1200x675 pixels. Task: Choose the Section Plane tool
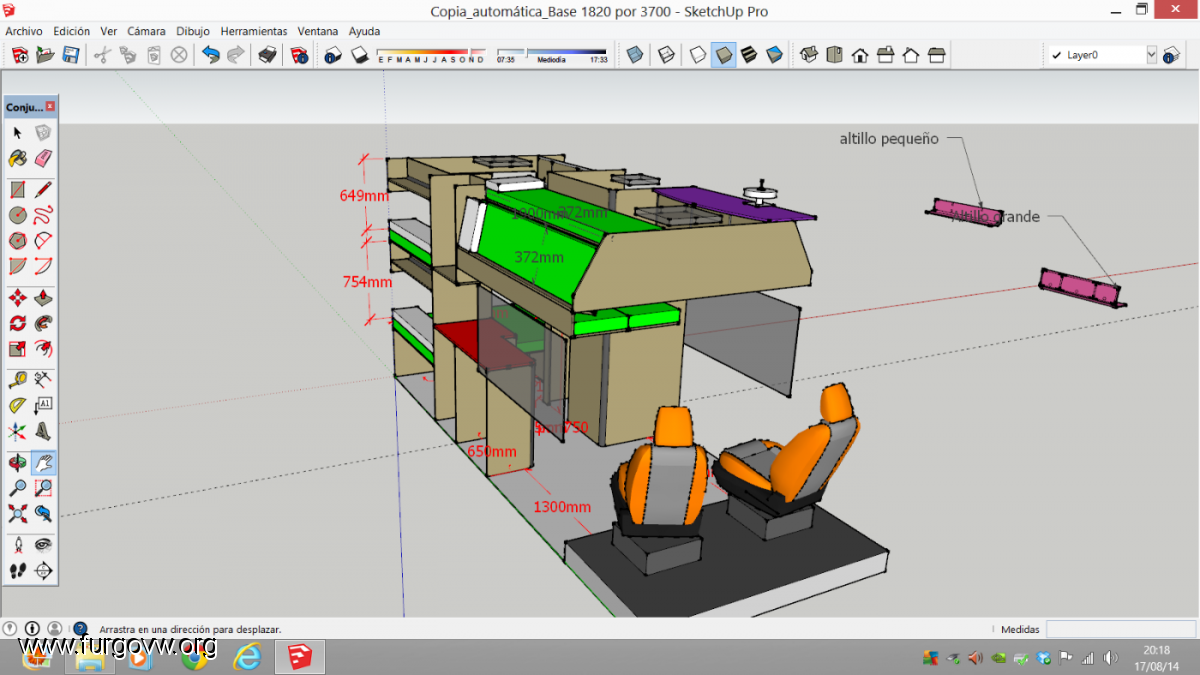coord(43,571)
